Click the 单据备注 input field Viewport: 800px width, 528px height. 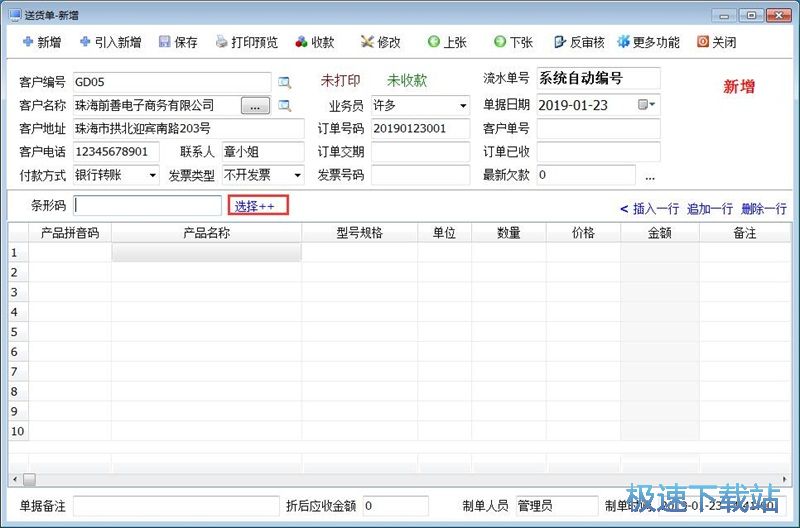[177, 506]
